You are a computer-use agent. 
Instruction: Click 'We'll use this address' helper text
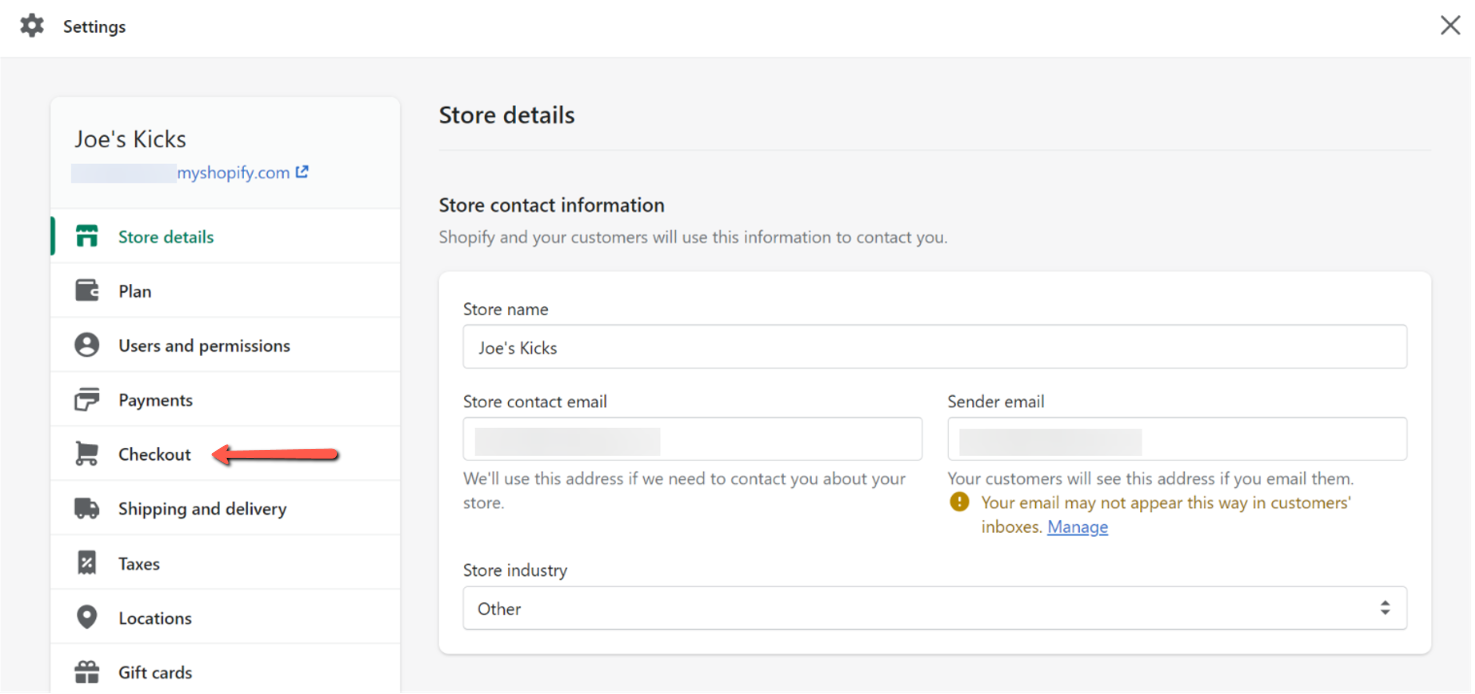(x=685, y=490)
